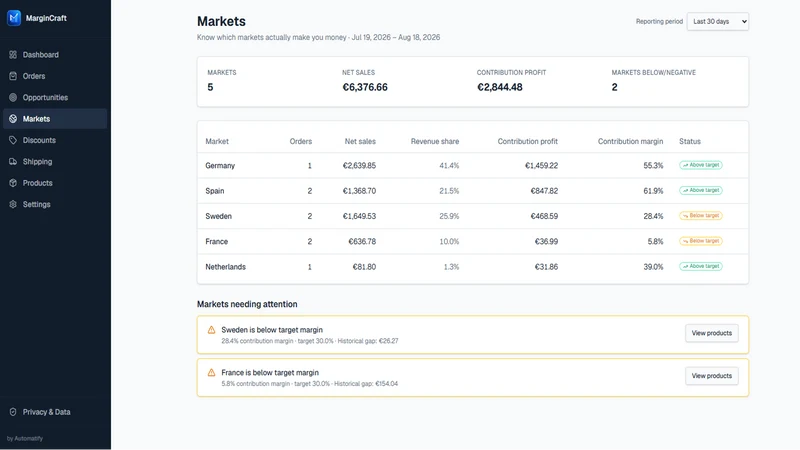Select the Germany market row name
Image resolution: width=800 pixels, height=450 pixels.
[220, 166]
